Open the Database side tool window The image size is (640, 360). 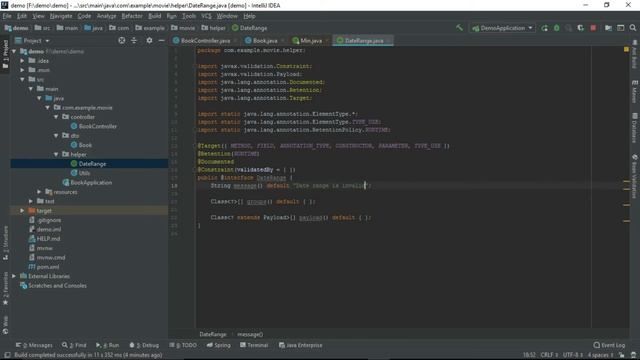(x=634, y=128)
